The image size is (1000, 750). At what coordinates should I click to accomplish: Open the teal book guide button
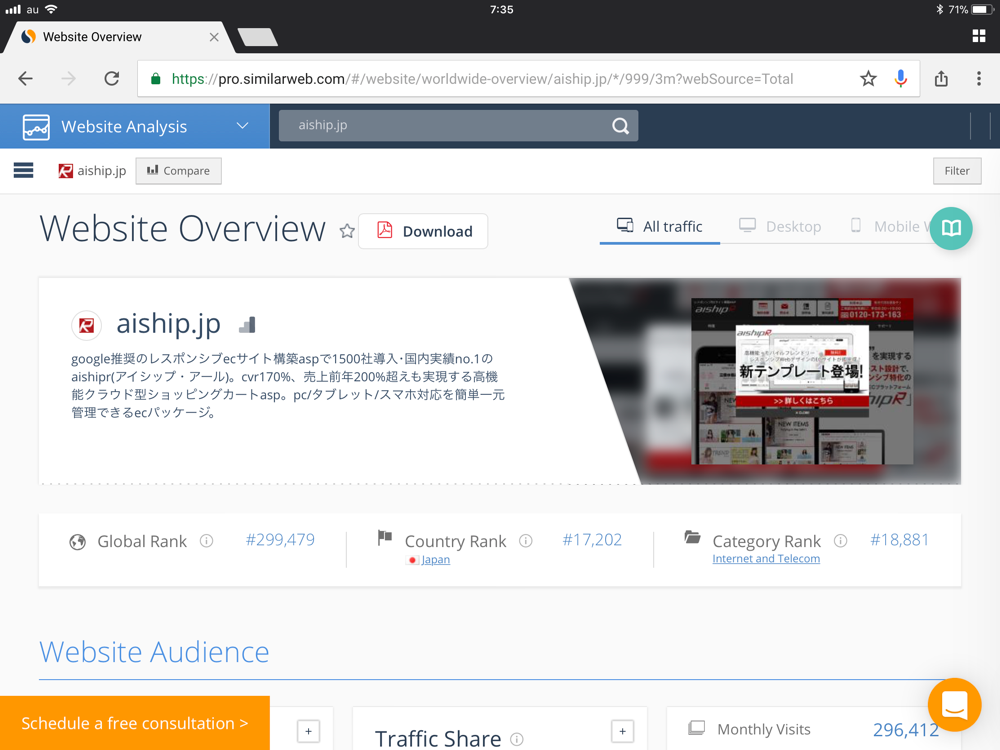(x=950, y=228)
